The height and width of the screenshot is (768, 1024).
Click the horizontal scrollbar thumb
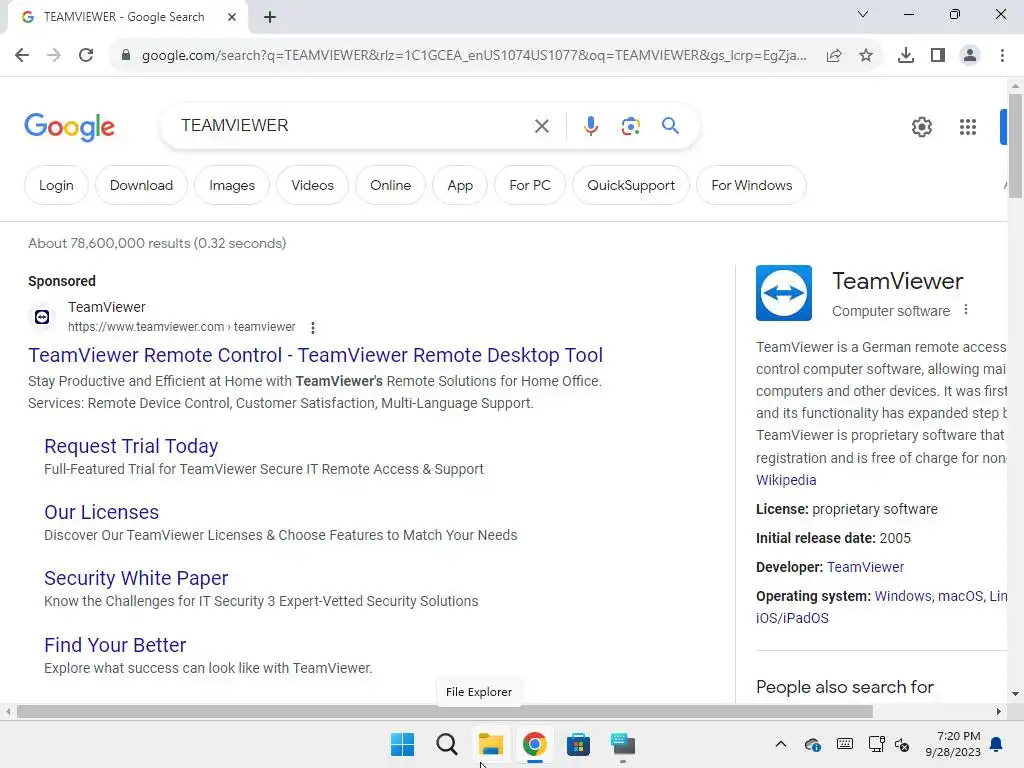click(445, 711)
